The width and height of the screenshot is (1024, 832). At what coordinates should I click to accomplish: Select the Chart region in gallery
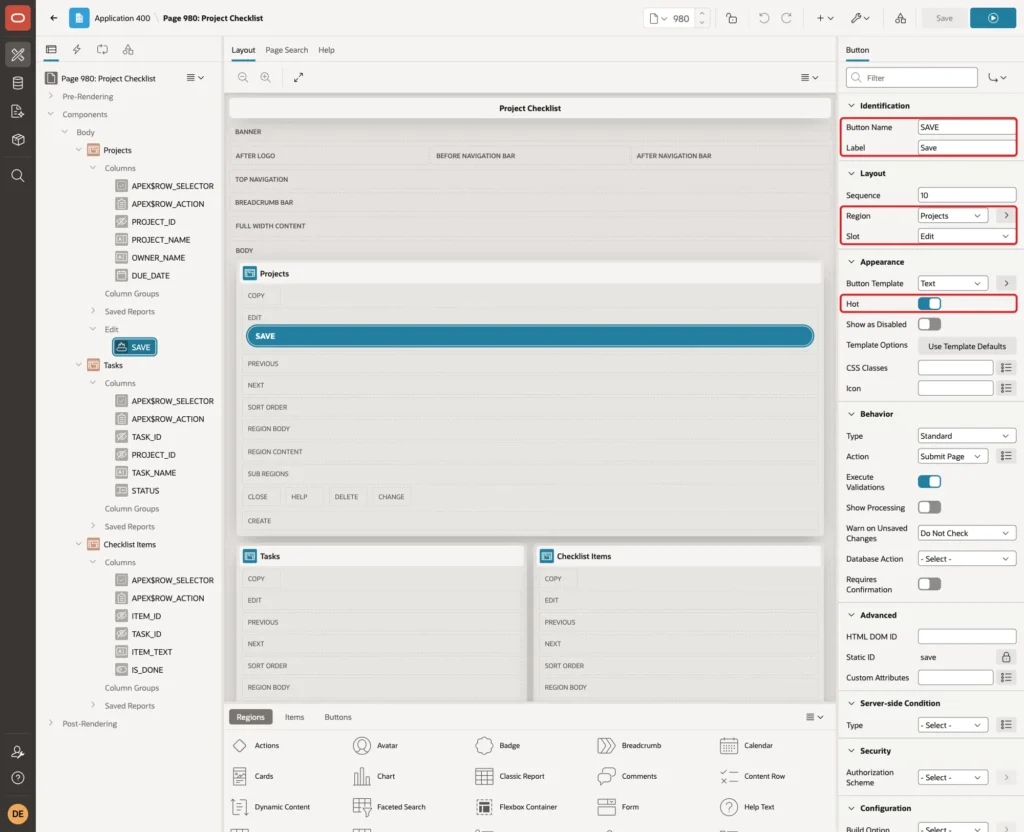374,776
